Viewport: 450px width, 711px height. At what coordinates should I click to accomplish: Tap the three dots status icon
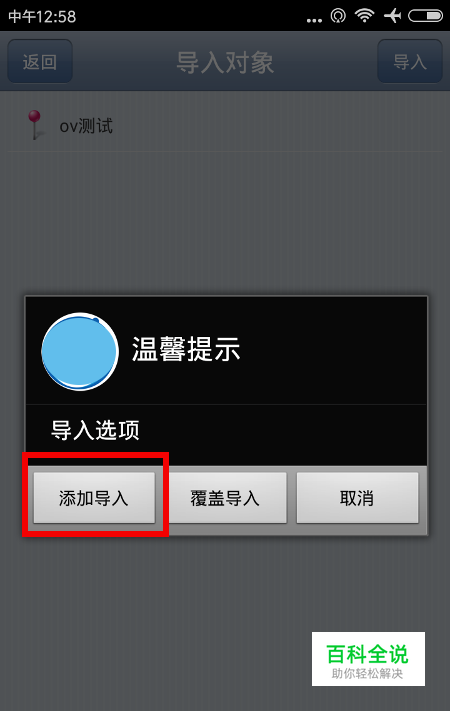314,20
